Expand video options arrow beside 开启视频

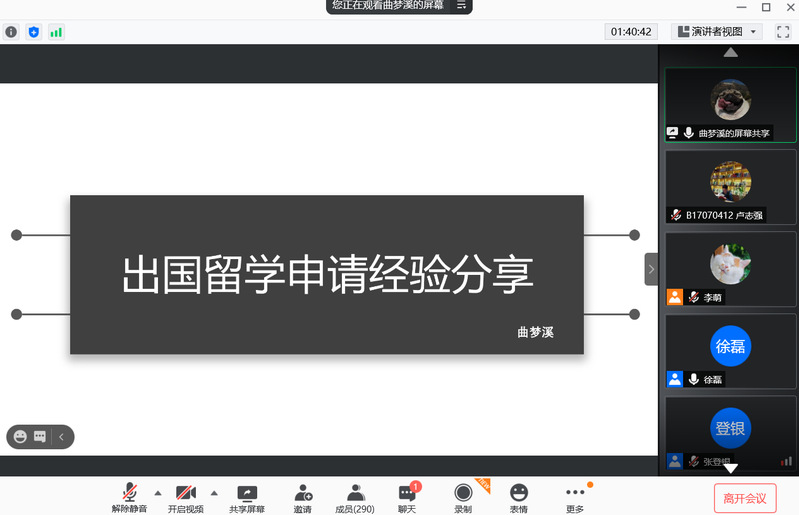pos(214,493)
